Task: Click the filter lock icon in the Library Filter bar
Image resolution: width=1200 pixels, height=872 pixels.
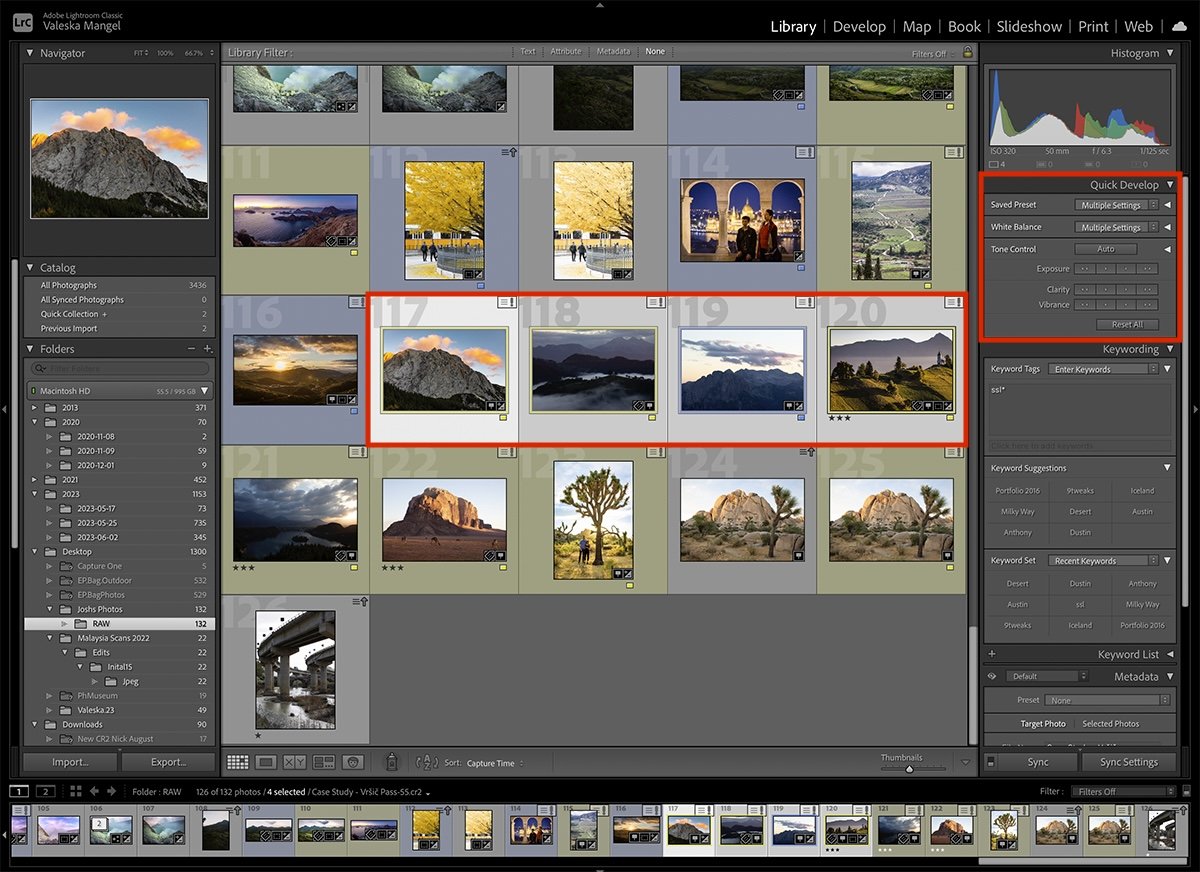Action: click(966, 51)
